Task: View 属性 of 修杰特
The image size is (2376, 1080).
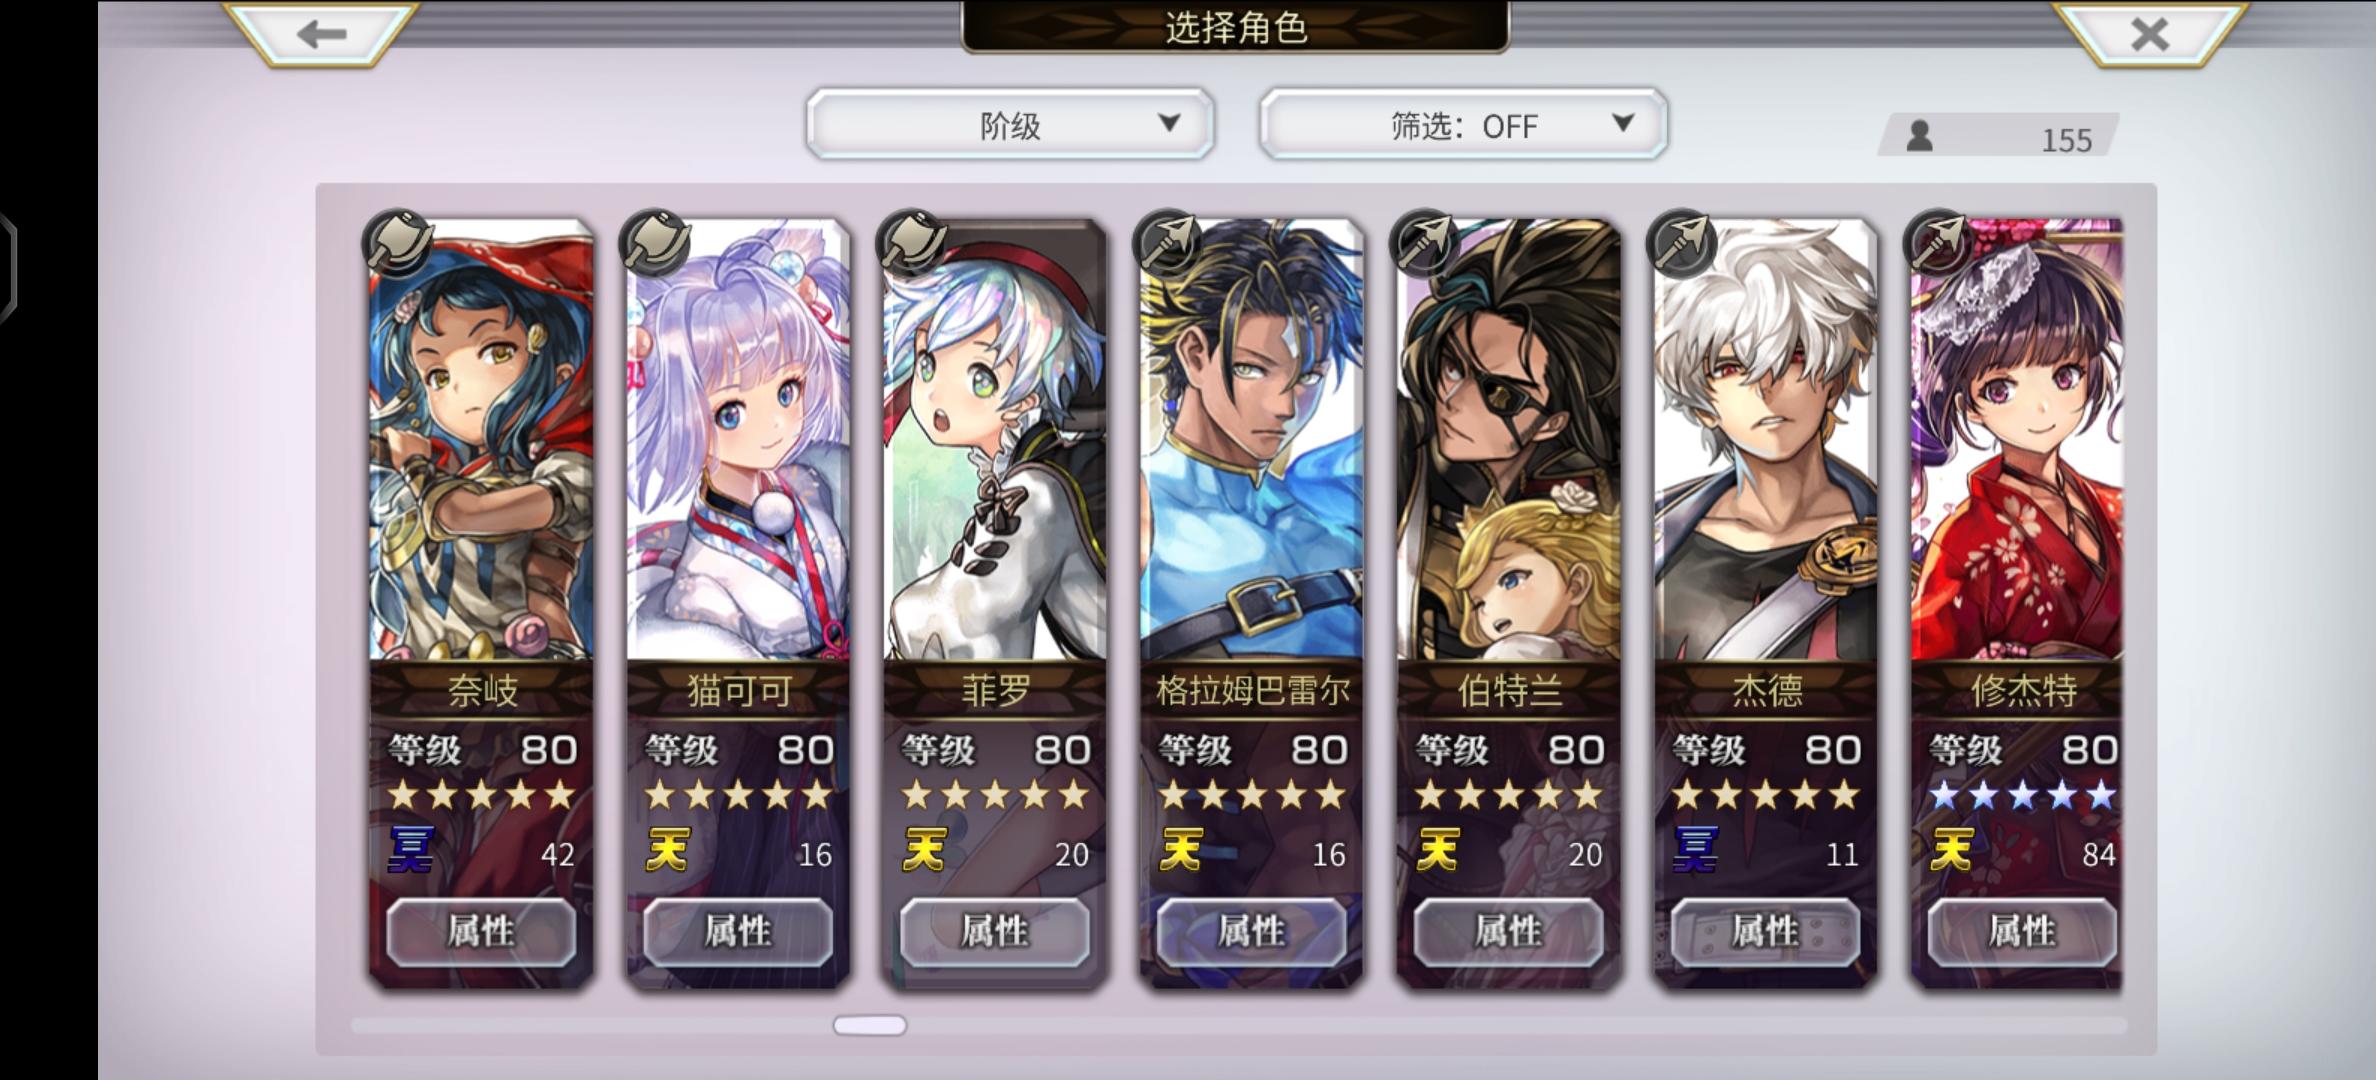Action: [2022, 932]
